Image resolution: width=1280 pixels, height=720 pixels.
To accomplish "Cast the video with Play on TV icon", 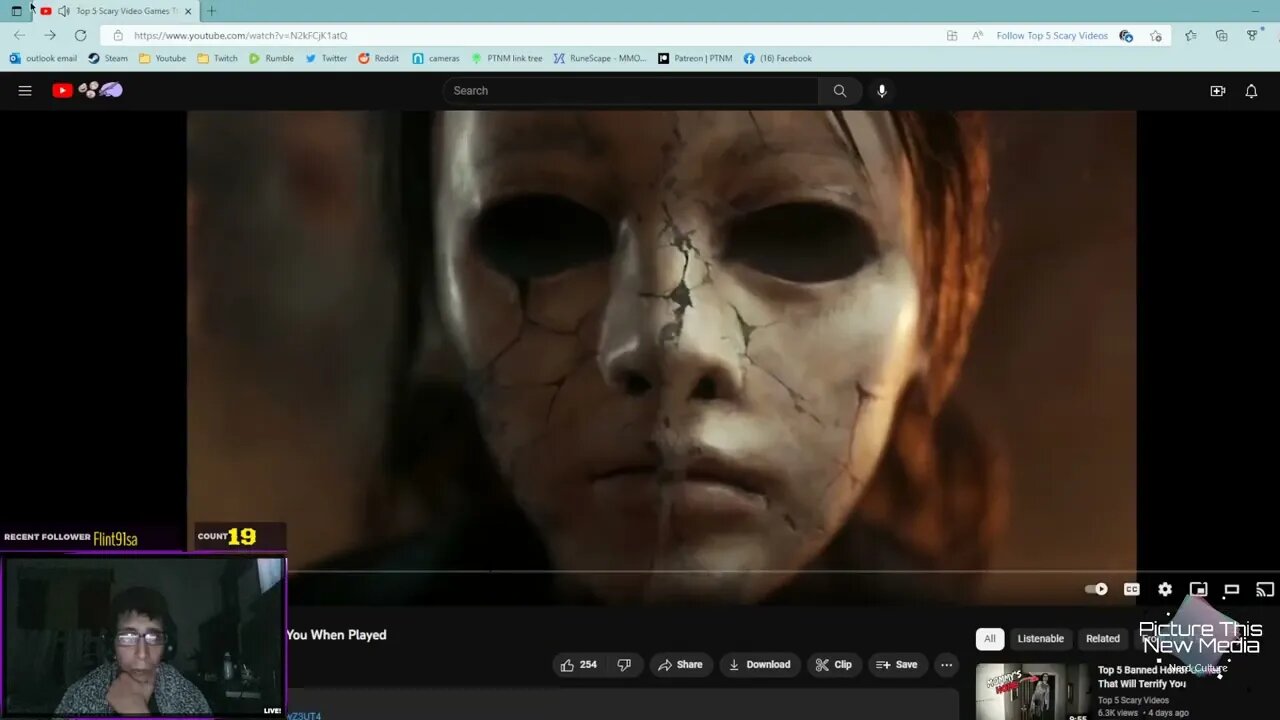I will point(1265,589).
